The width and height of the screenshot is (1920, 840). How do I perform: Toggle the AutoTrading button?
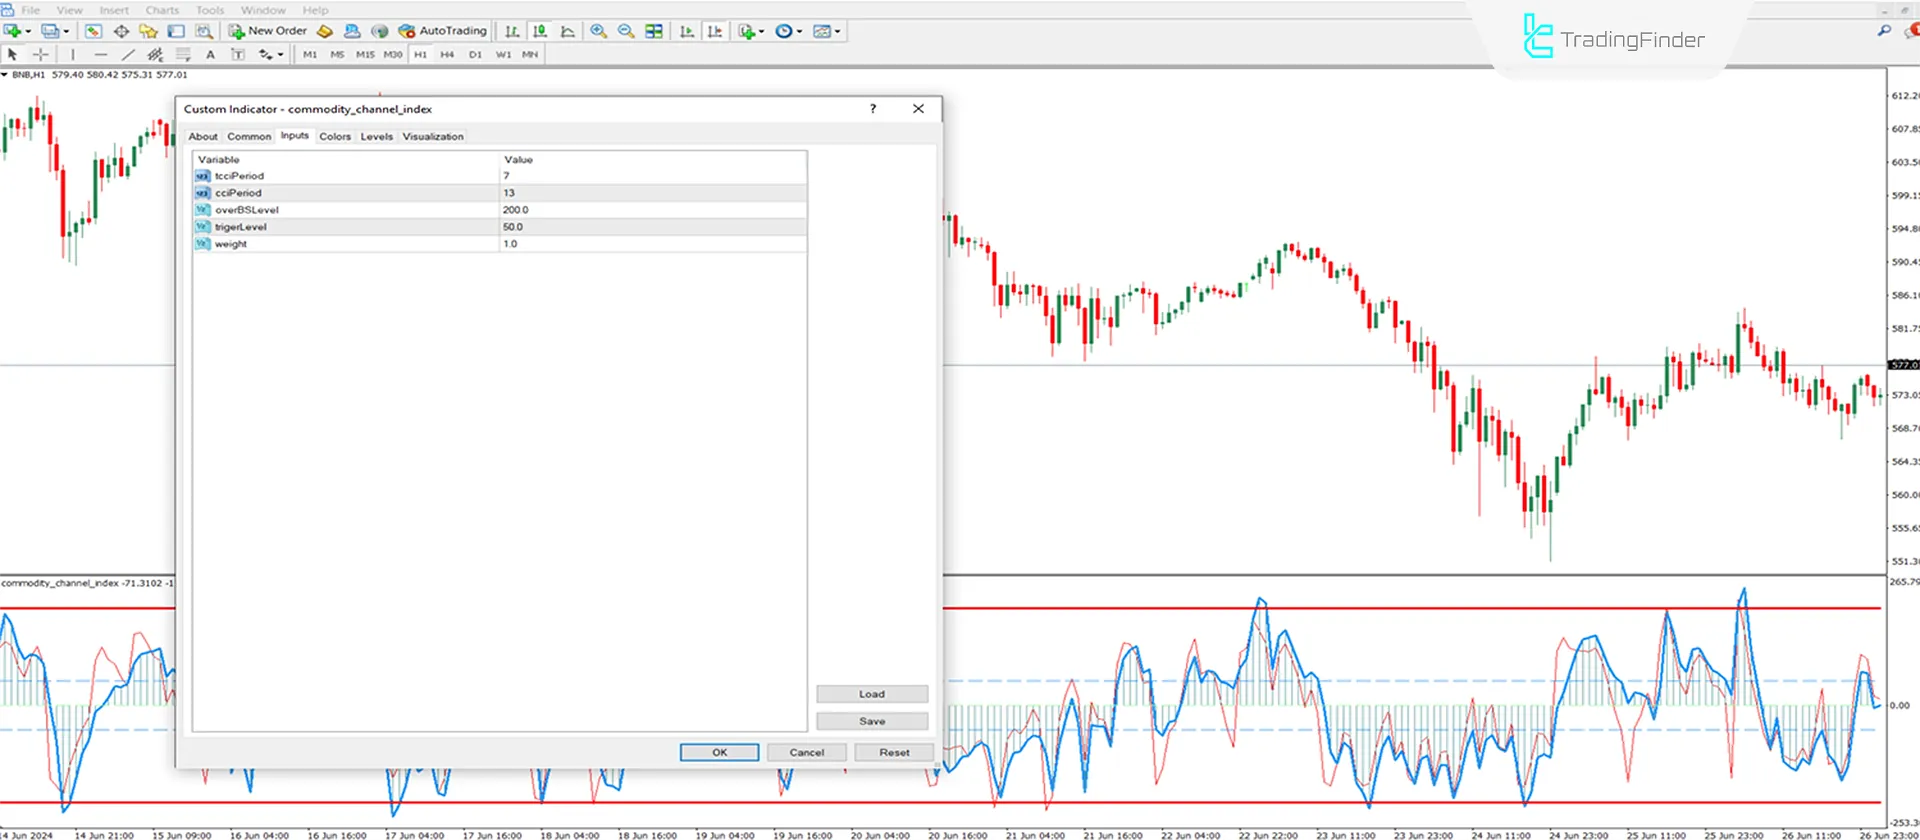point(442,31)
